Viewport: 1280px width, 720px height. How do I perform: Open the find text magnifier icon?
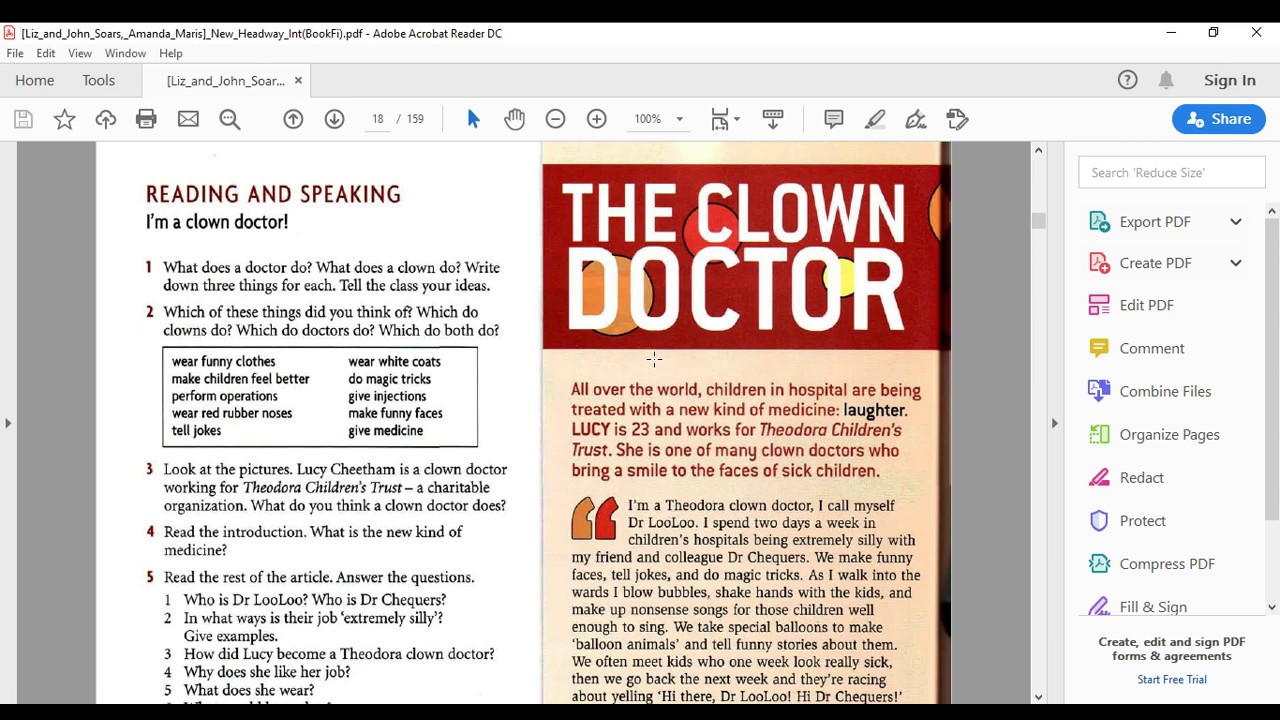click(230, 119)
